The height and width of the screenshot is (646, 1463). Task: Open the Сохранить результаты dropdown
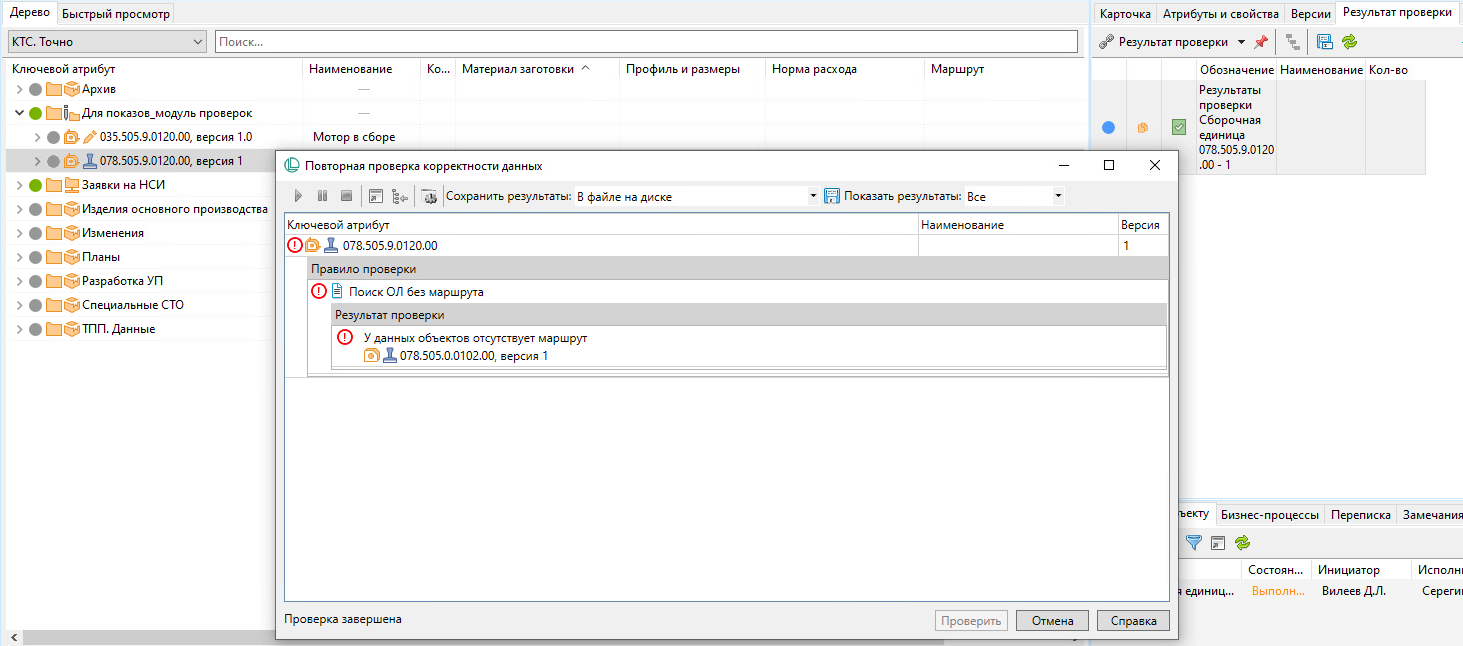[812, 197]
